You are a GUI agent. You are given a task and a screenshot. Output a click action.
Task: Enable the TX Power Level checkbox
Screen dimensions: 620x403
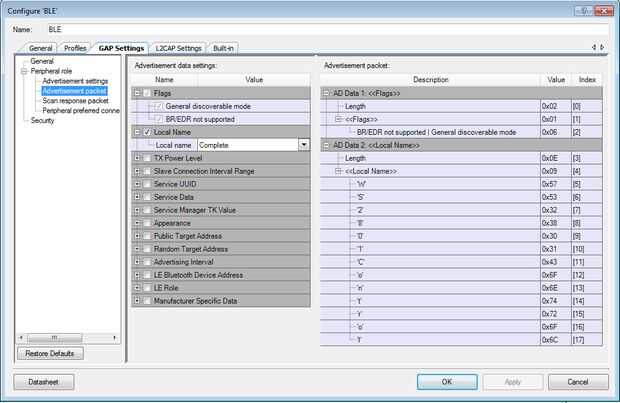(147, 158)
